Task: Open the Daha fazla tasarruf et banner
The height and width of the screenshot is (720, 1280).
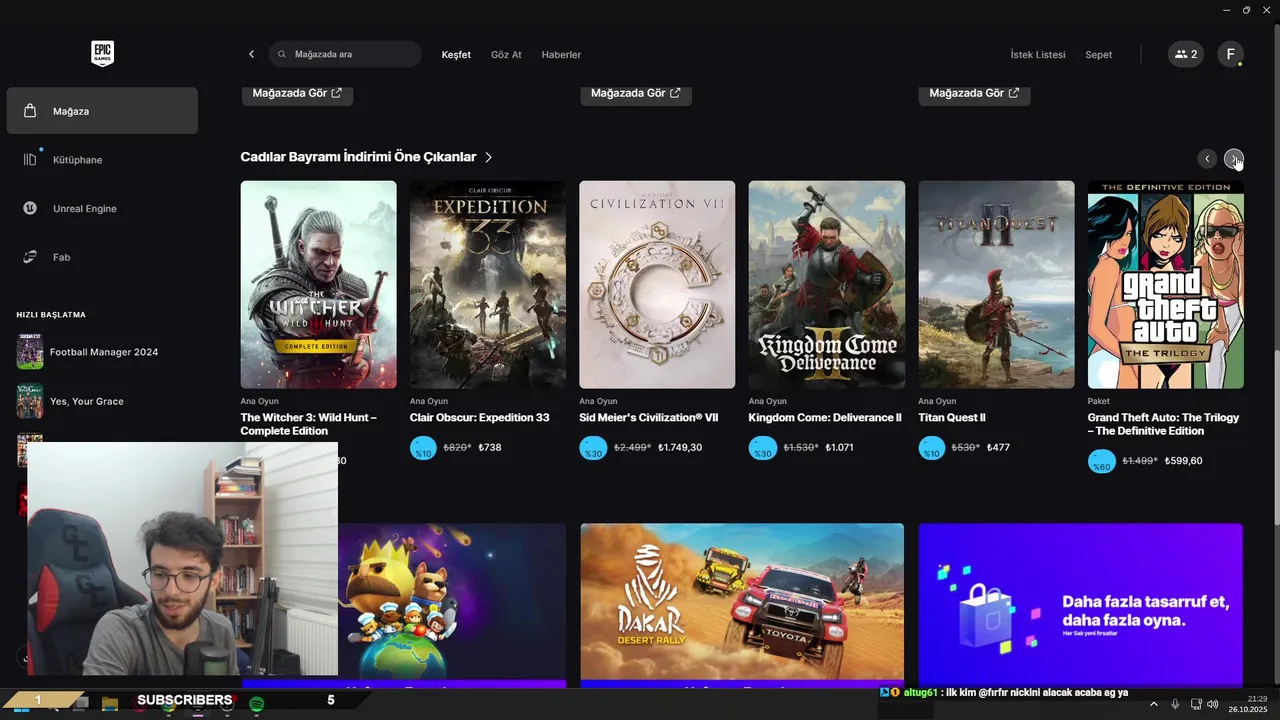Action: 1081,605
